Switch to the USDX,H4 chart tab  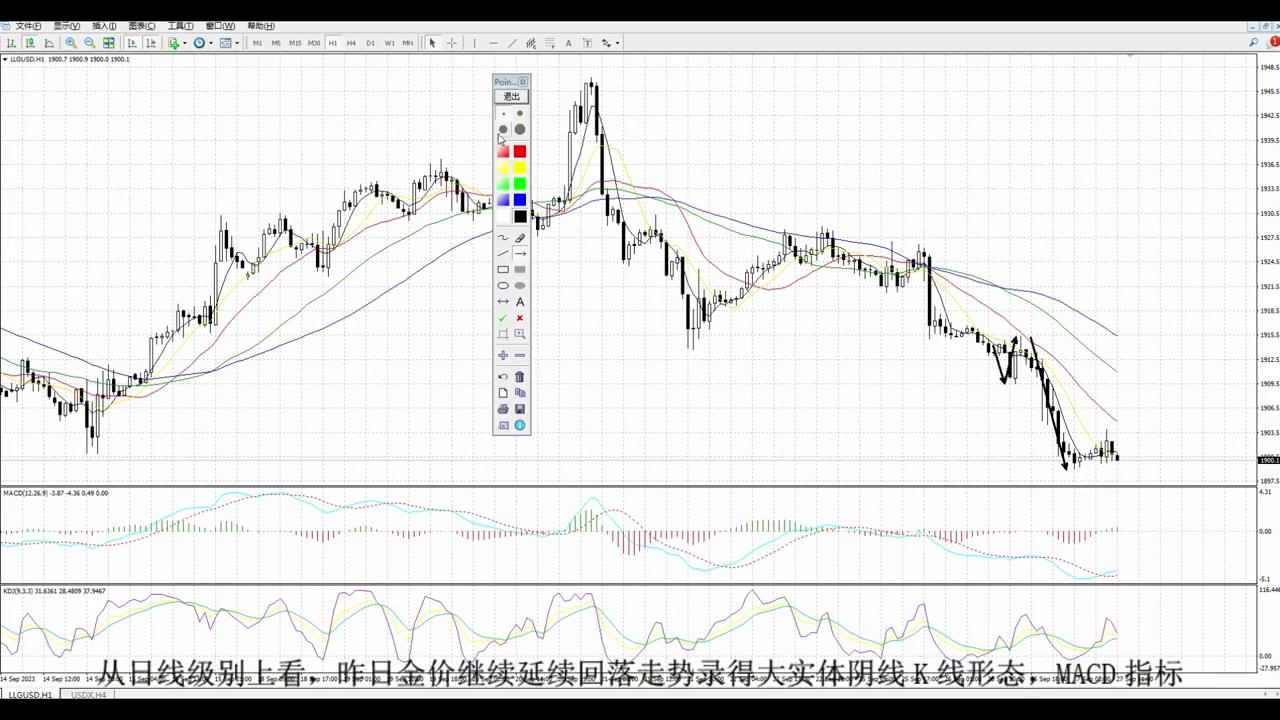(88, 694)
